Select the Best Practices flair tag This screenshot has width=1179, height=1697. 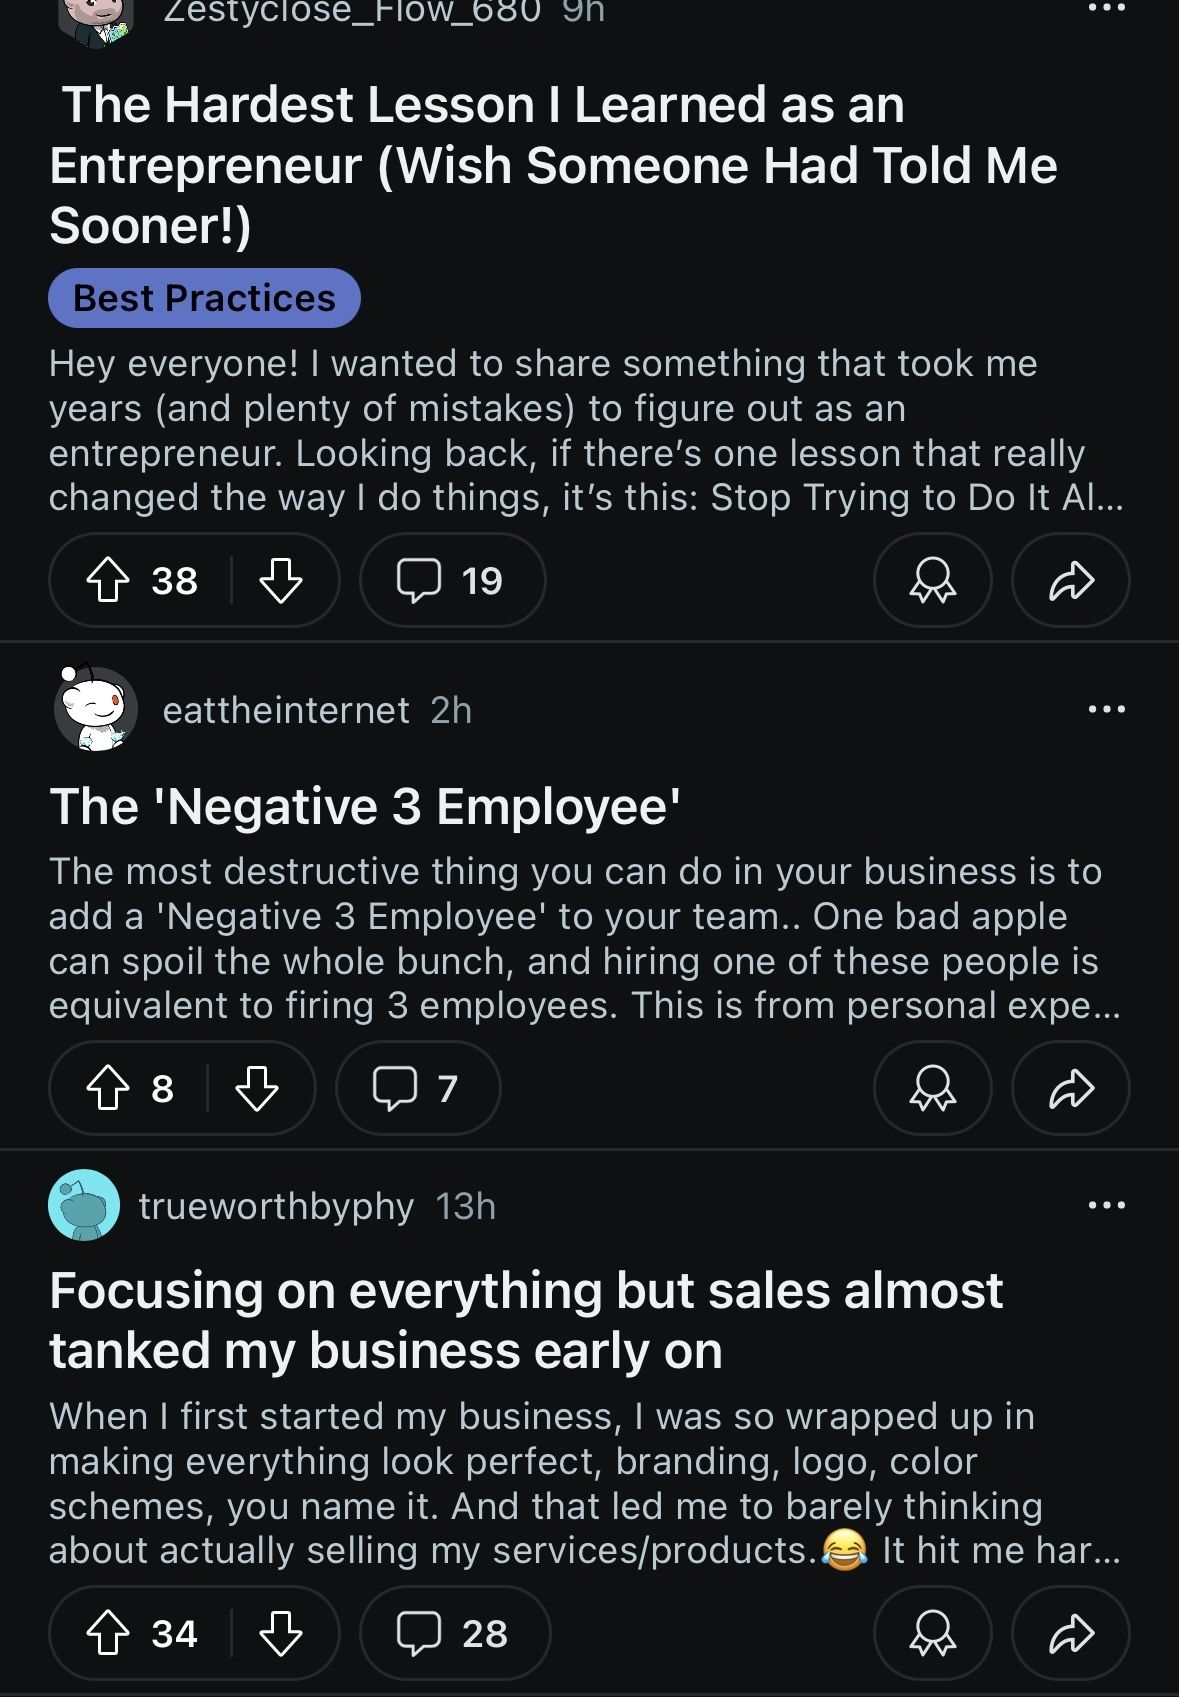204,298
